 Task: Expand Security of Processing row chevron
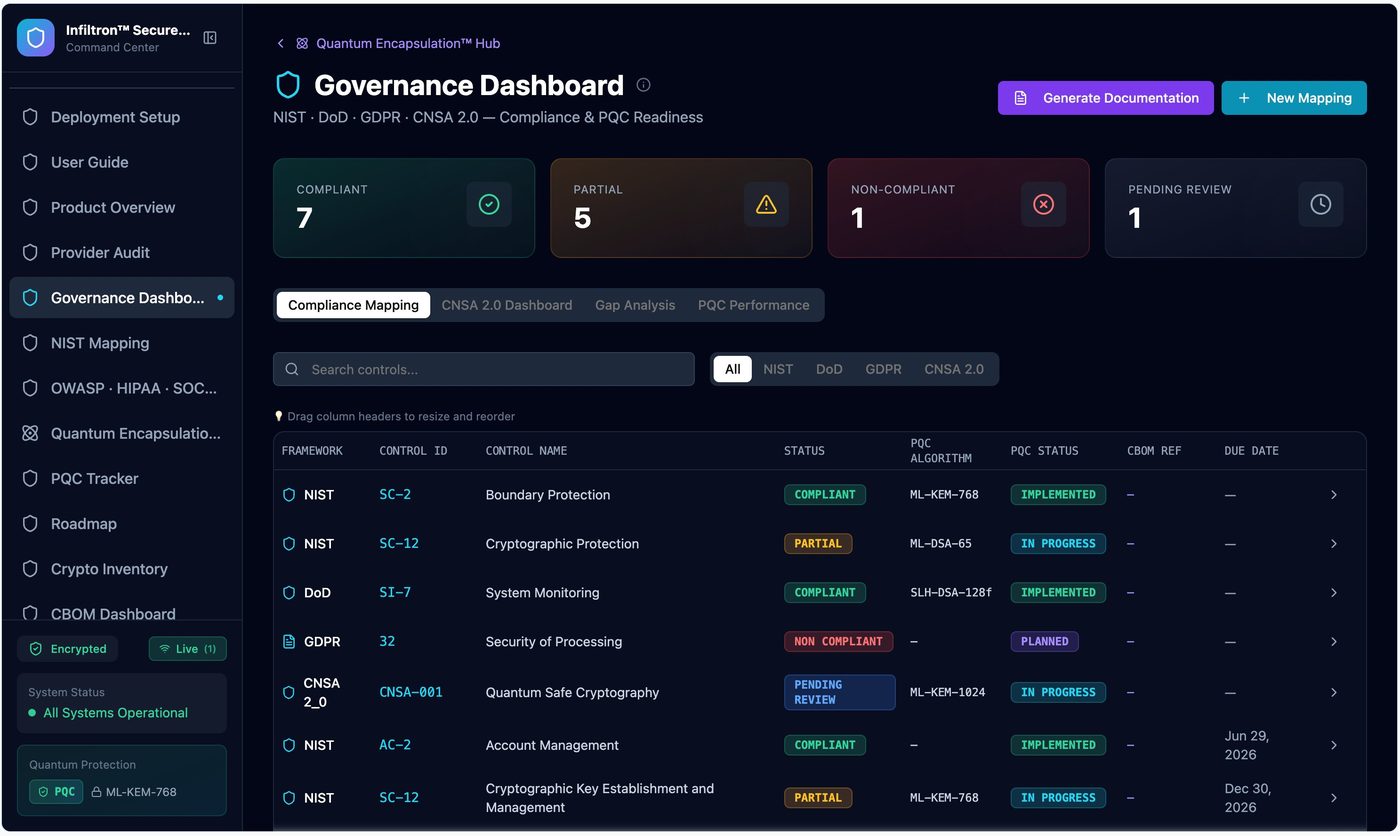tap(1334, 642)
